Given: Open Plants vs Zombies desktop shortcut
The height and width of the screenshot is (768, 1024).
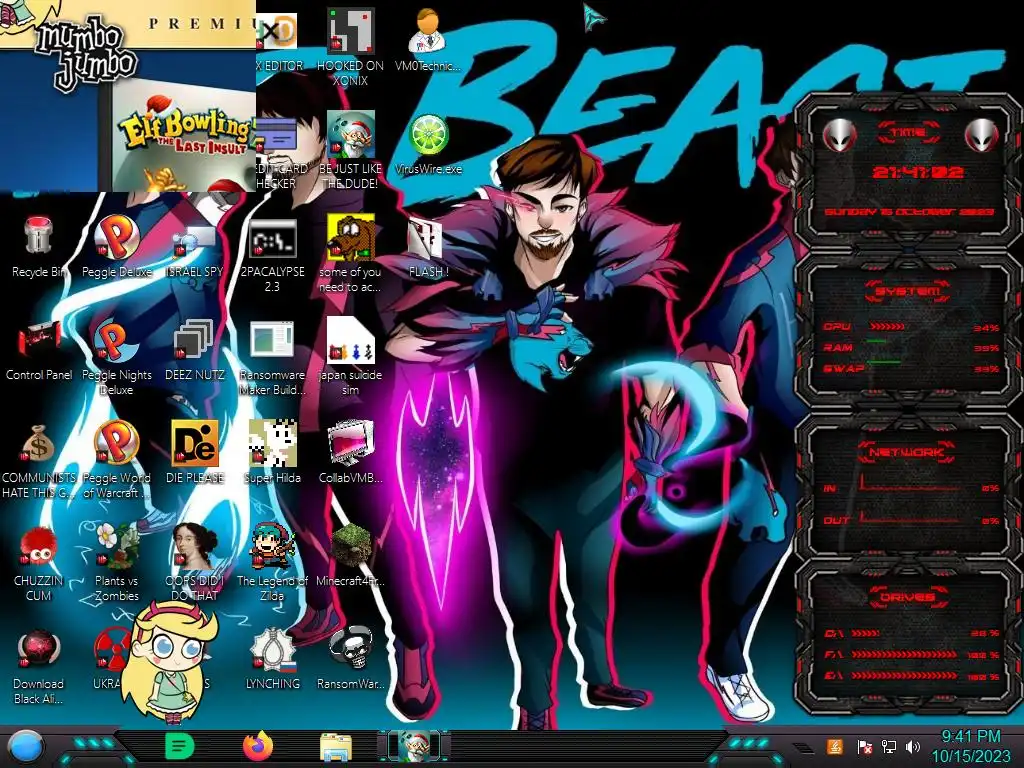Looking at the screenshot, I should (x=116, y=563).
